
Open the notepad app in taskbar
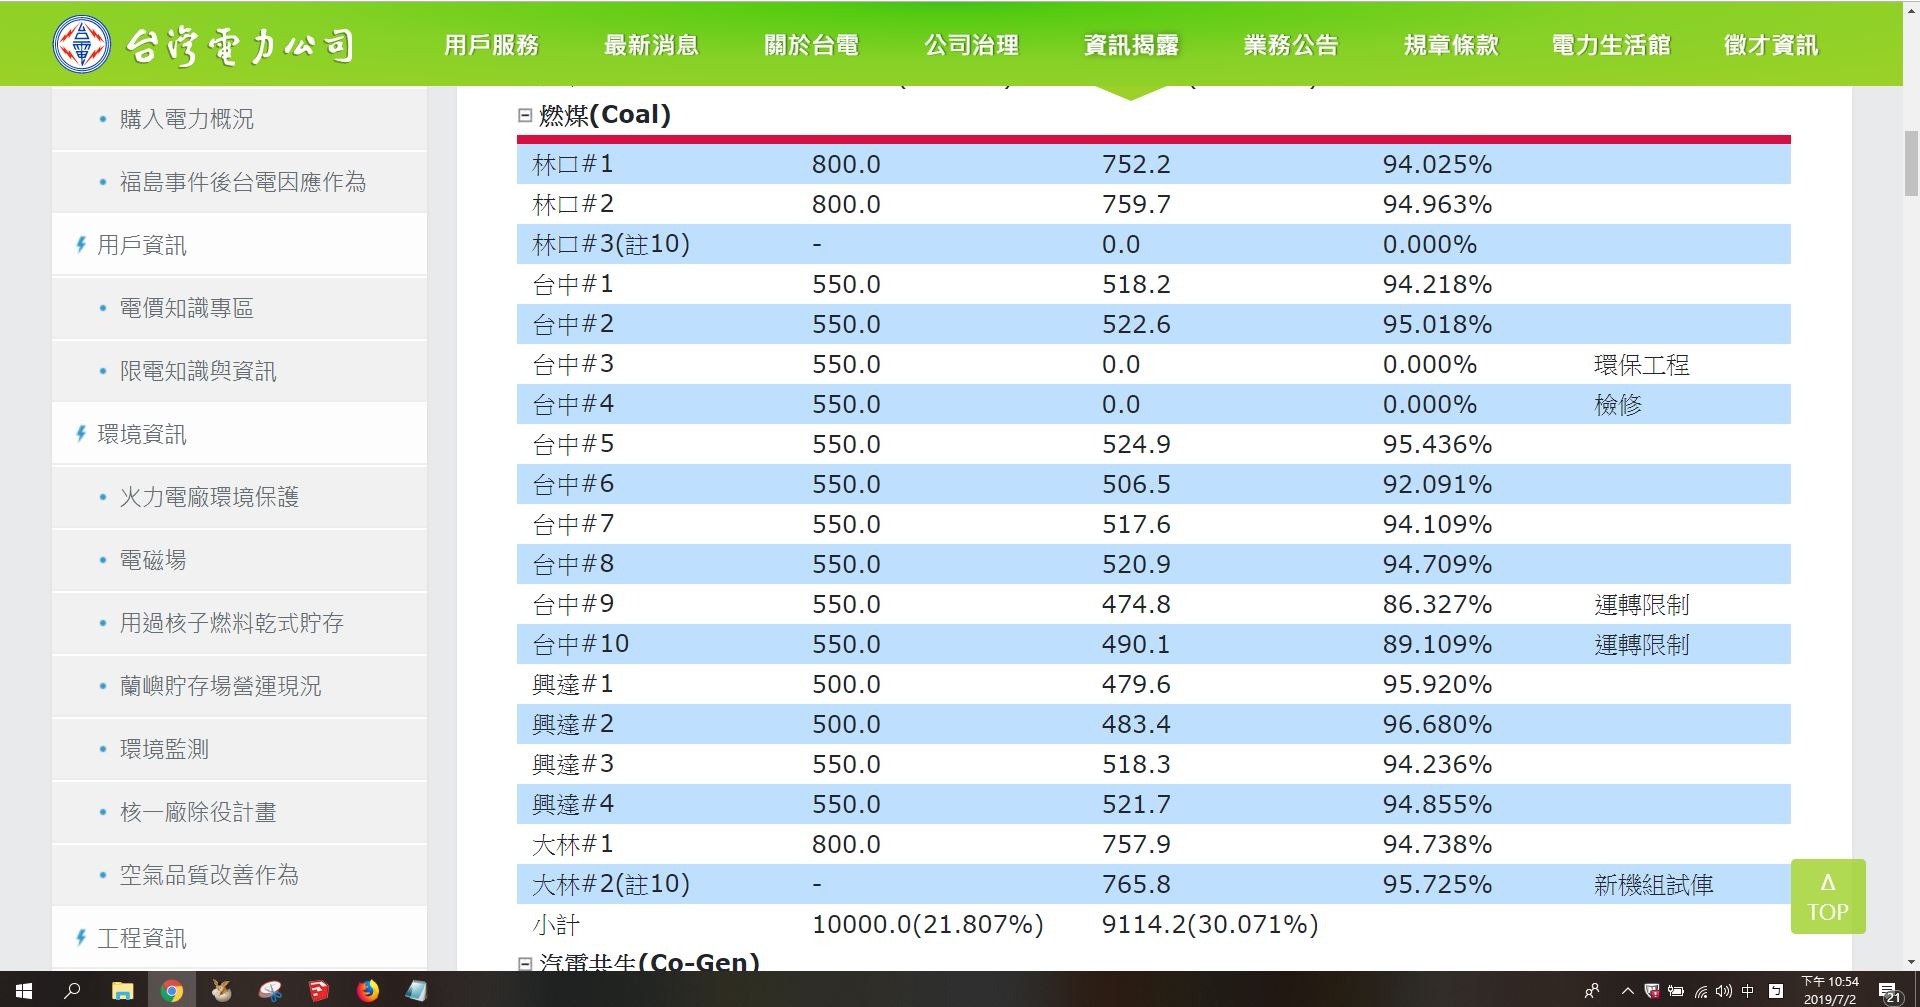tap(416, 991)
